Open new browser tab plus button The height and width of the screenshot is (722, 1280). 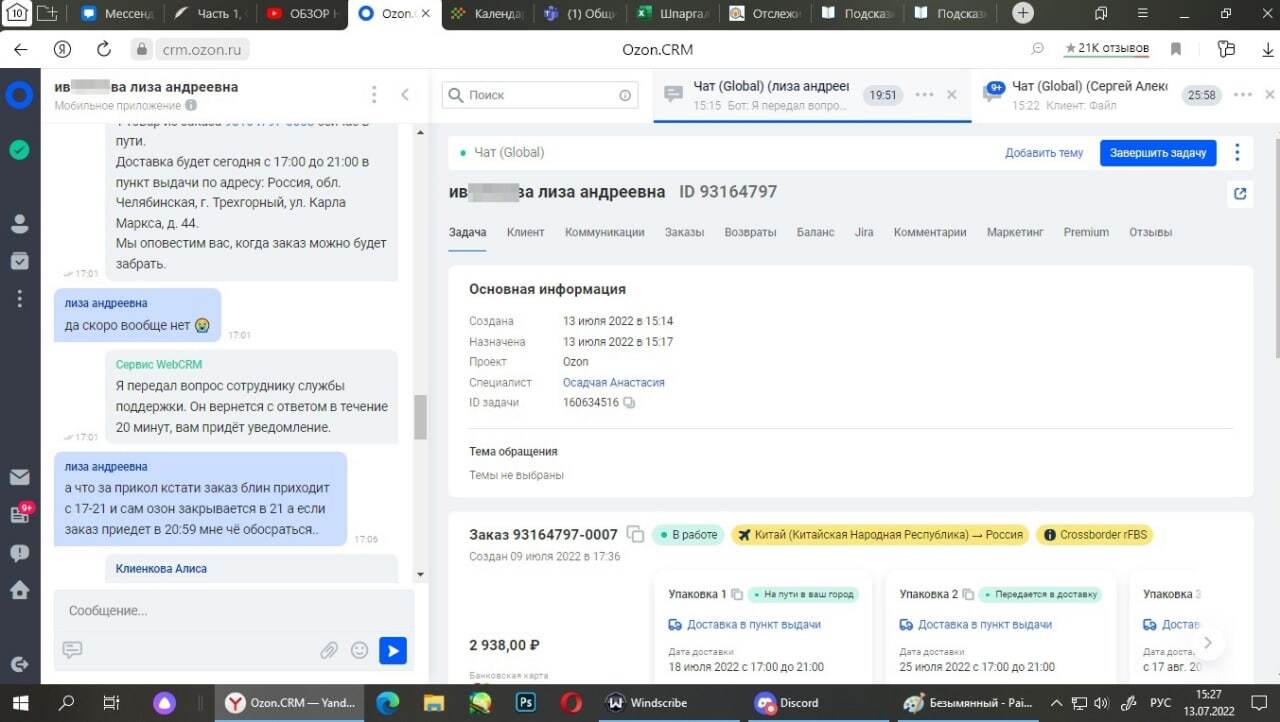(x=1022, y=13)
